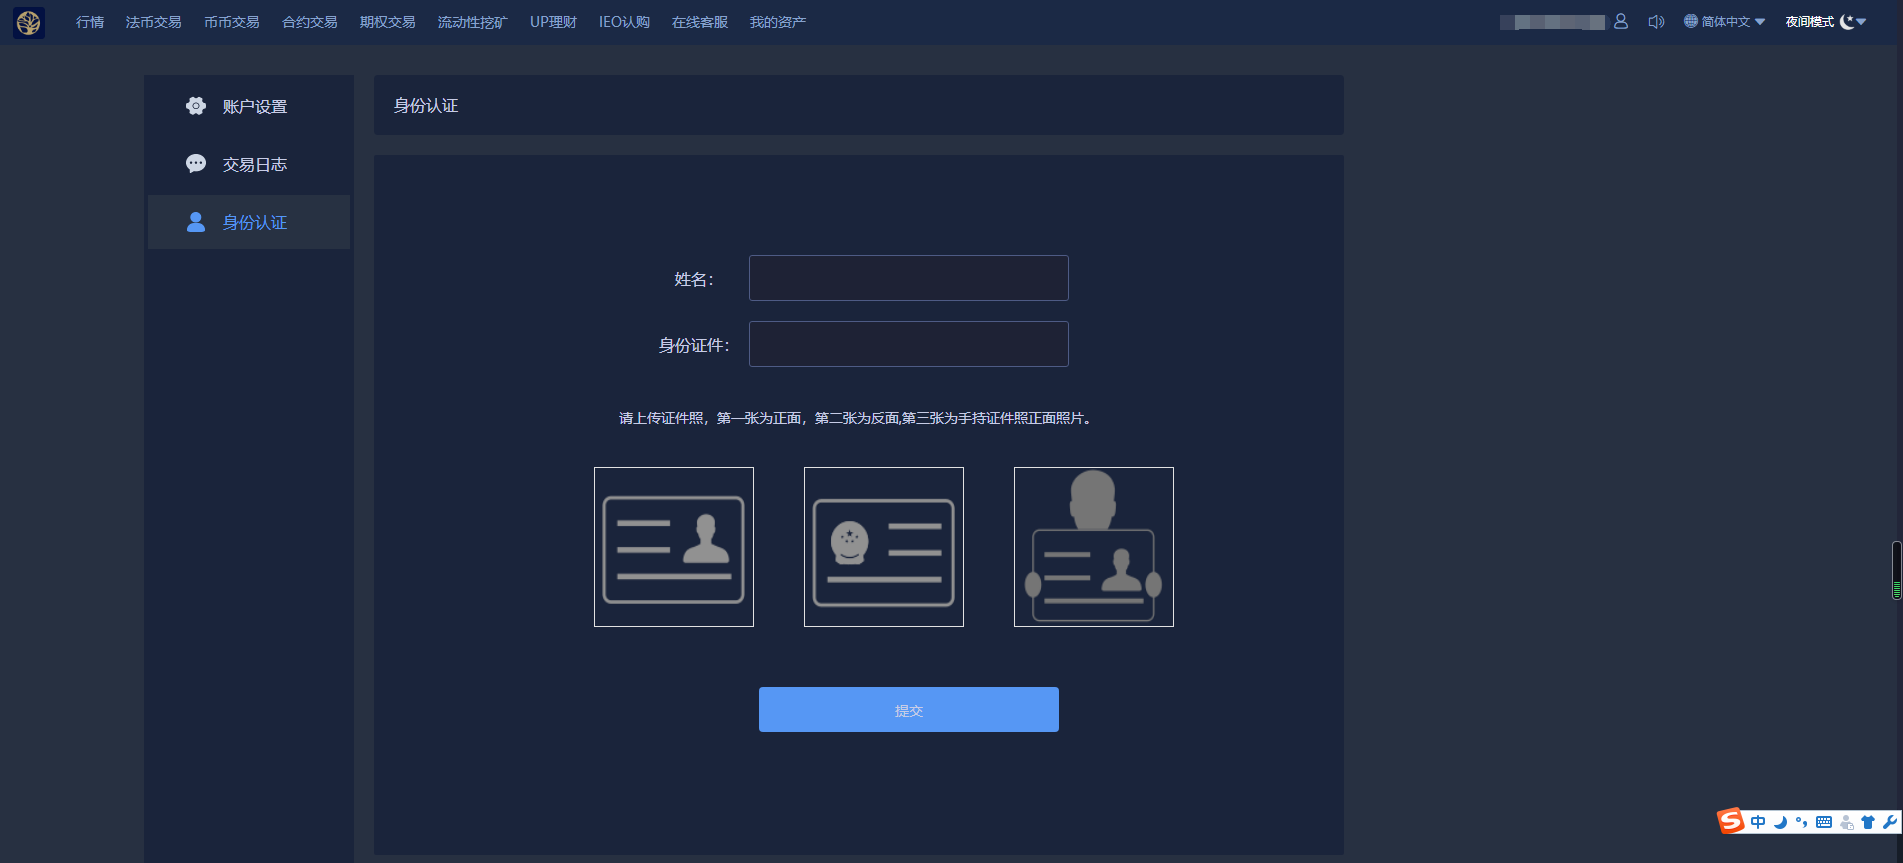
Task: Open the Sogou wrench settings icon
Action: coord(1889,822)
